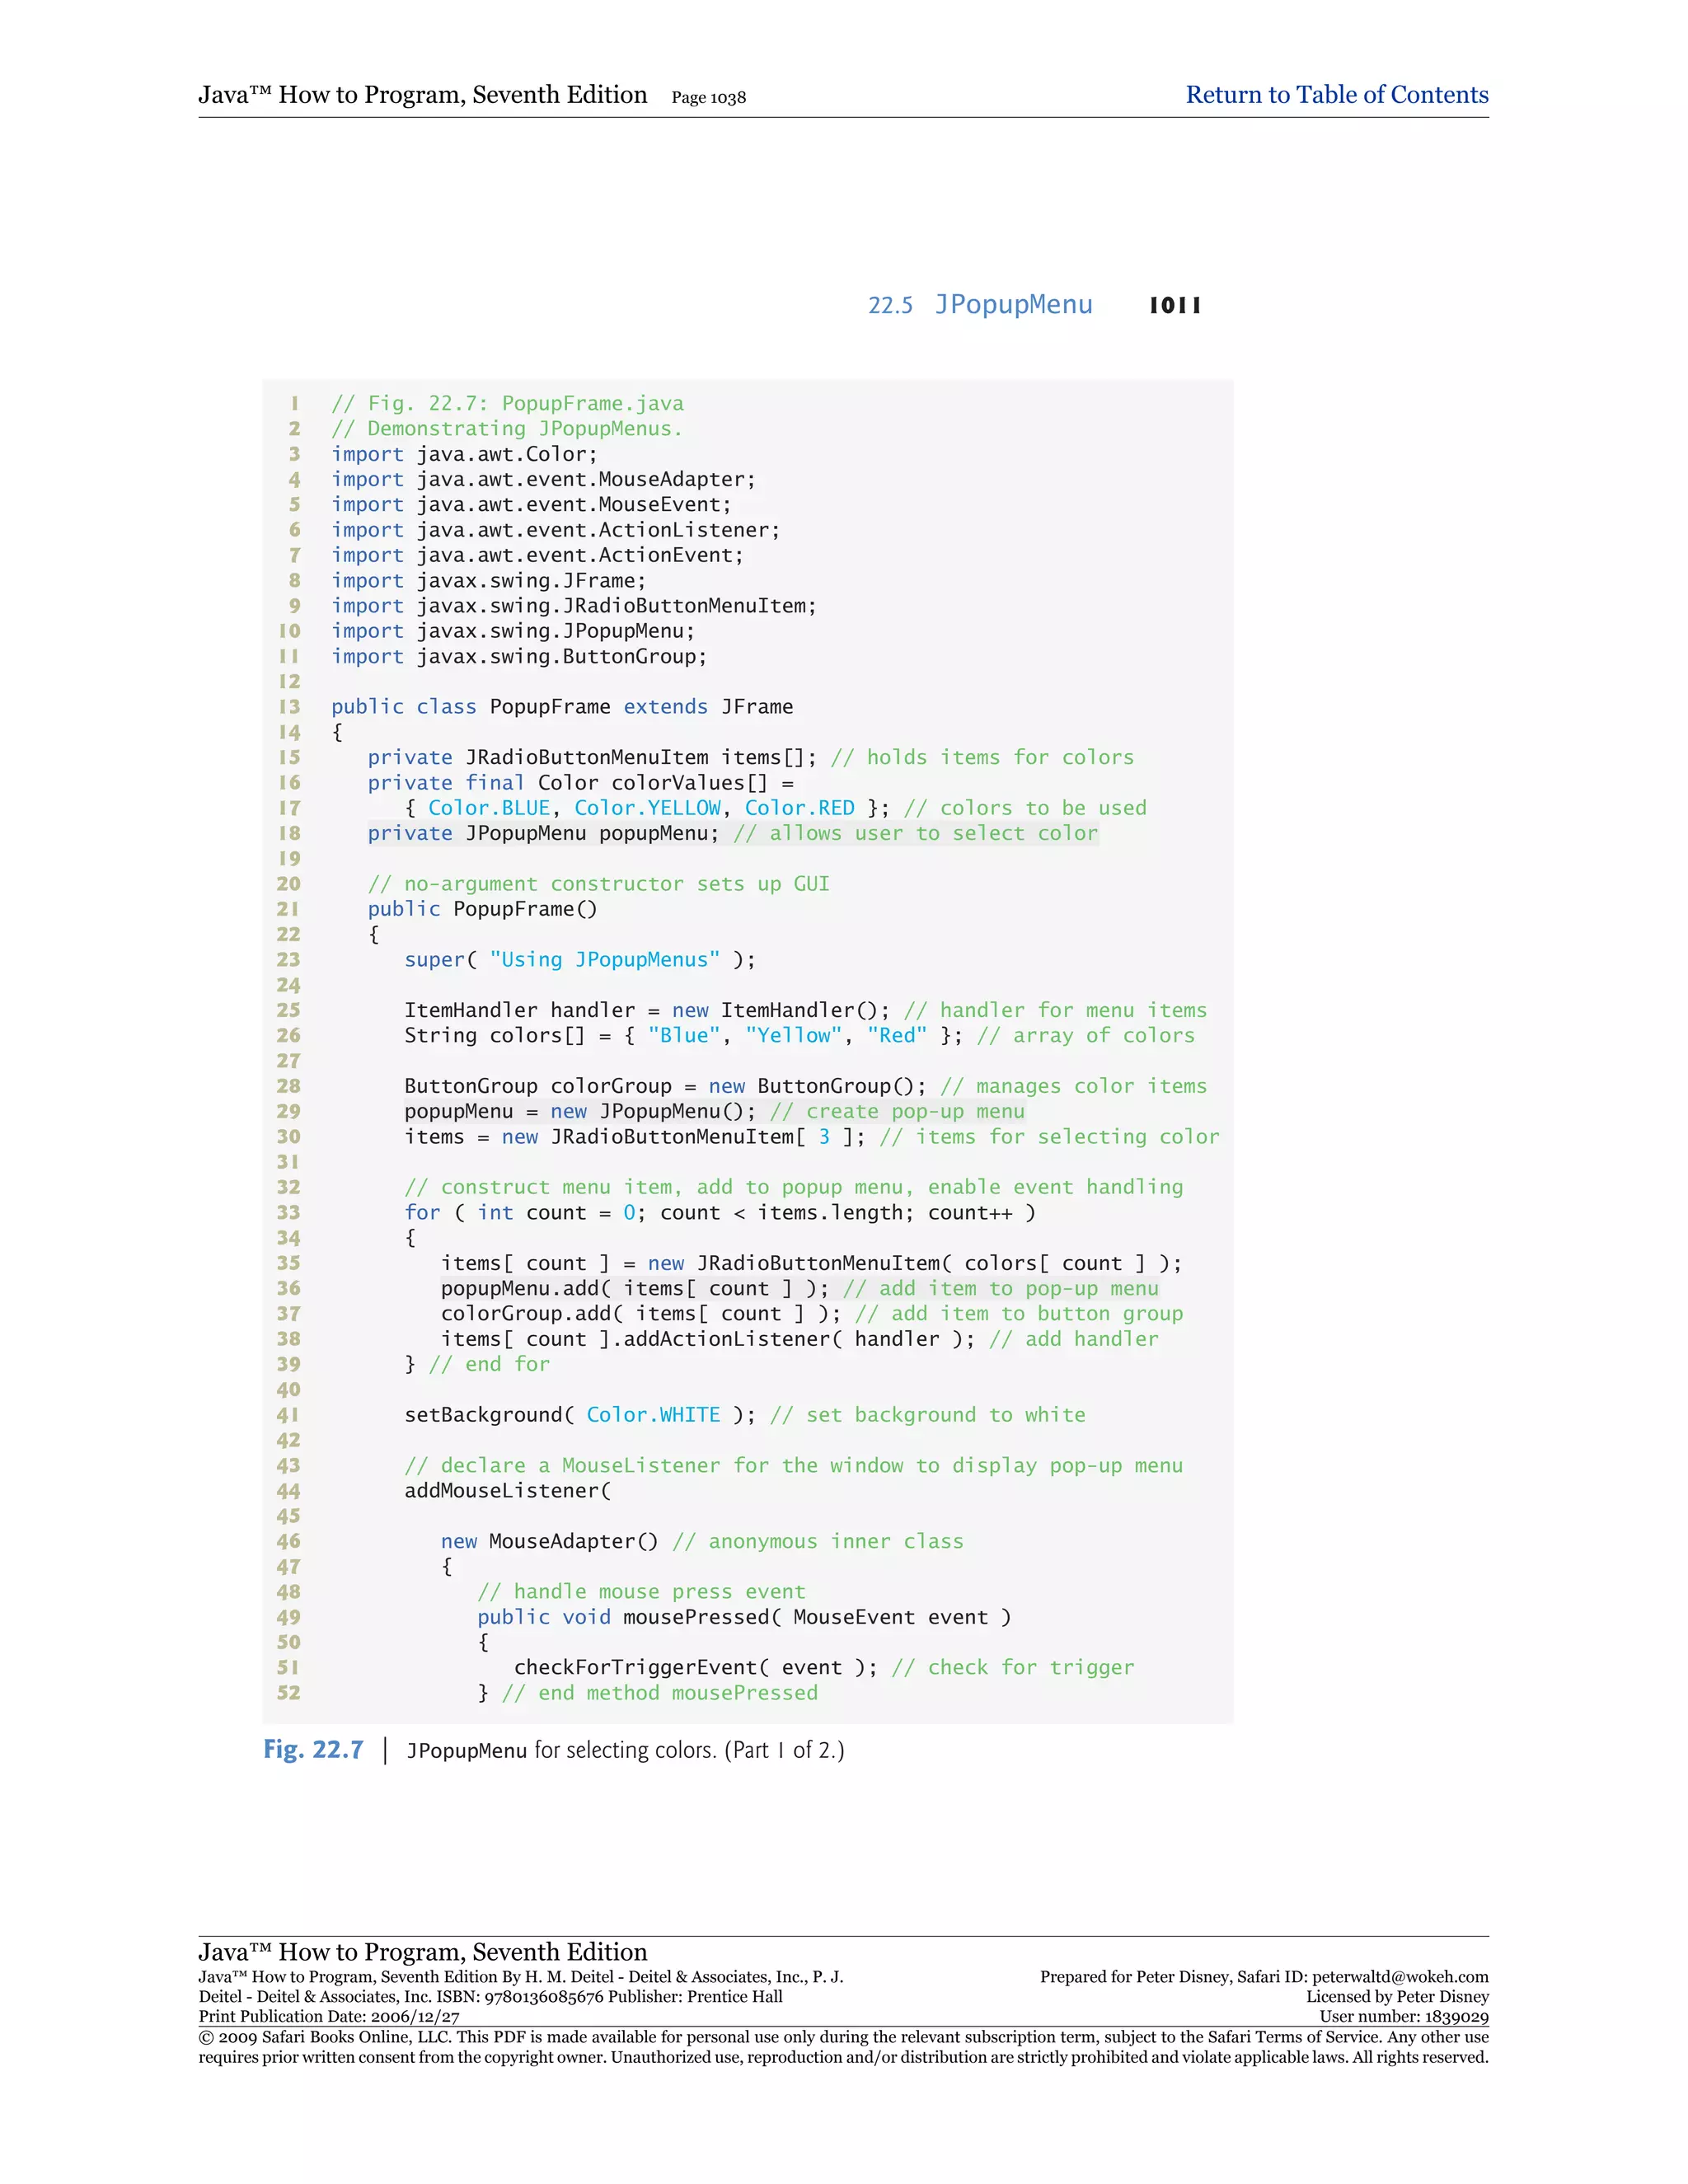Image resolution: width=1688 pixels, height=2184 pixels.
Task: Click the footer title 'Java How to Program, Seventh Edition'
Action: click(x=422, y=1952)
